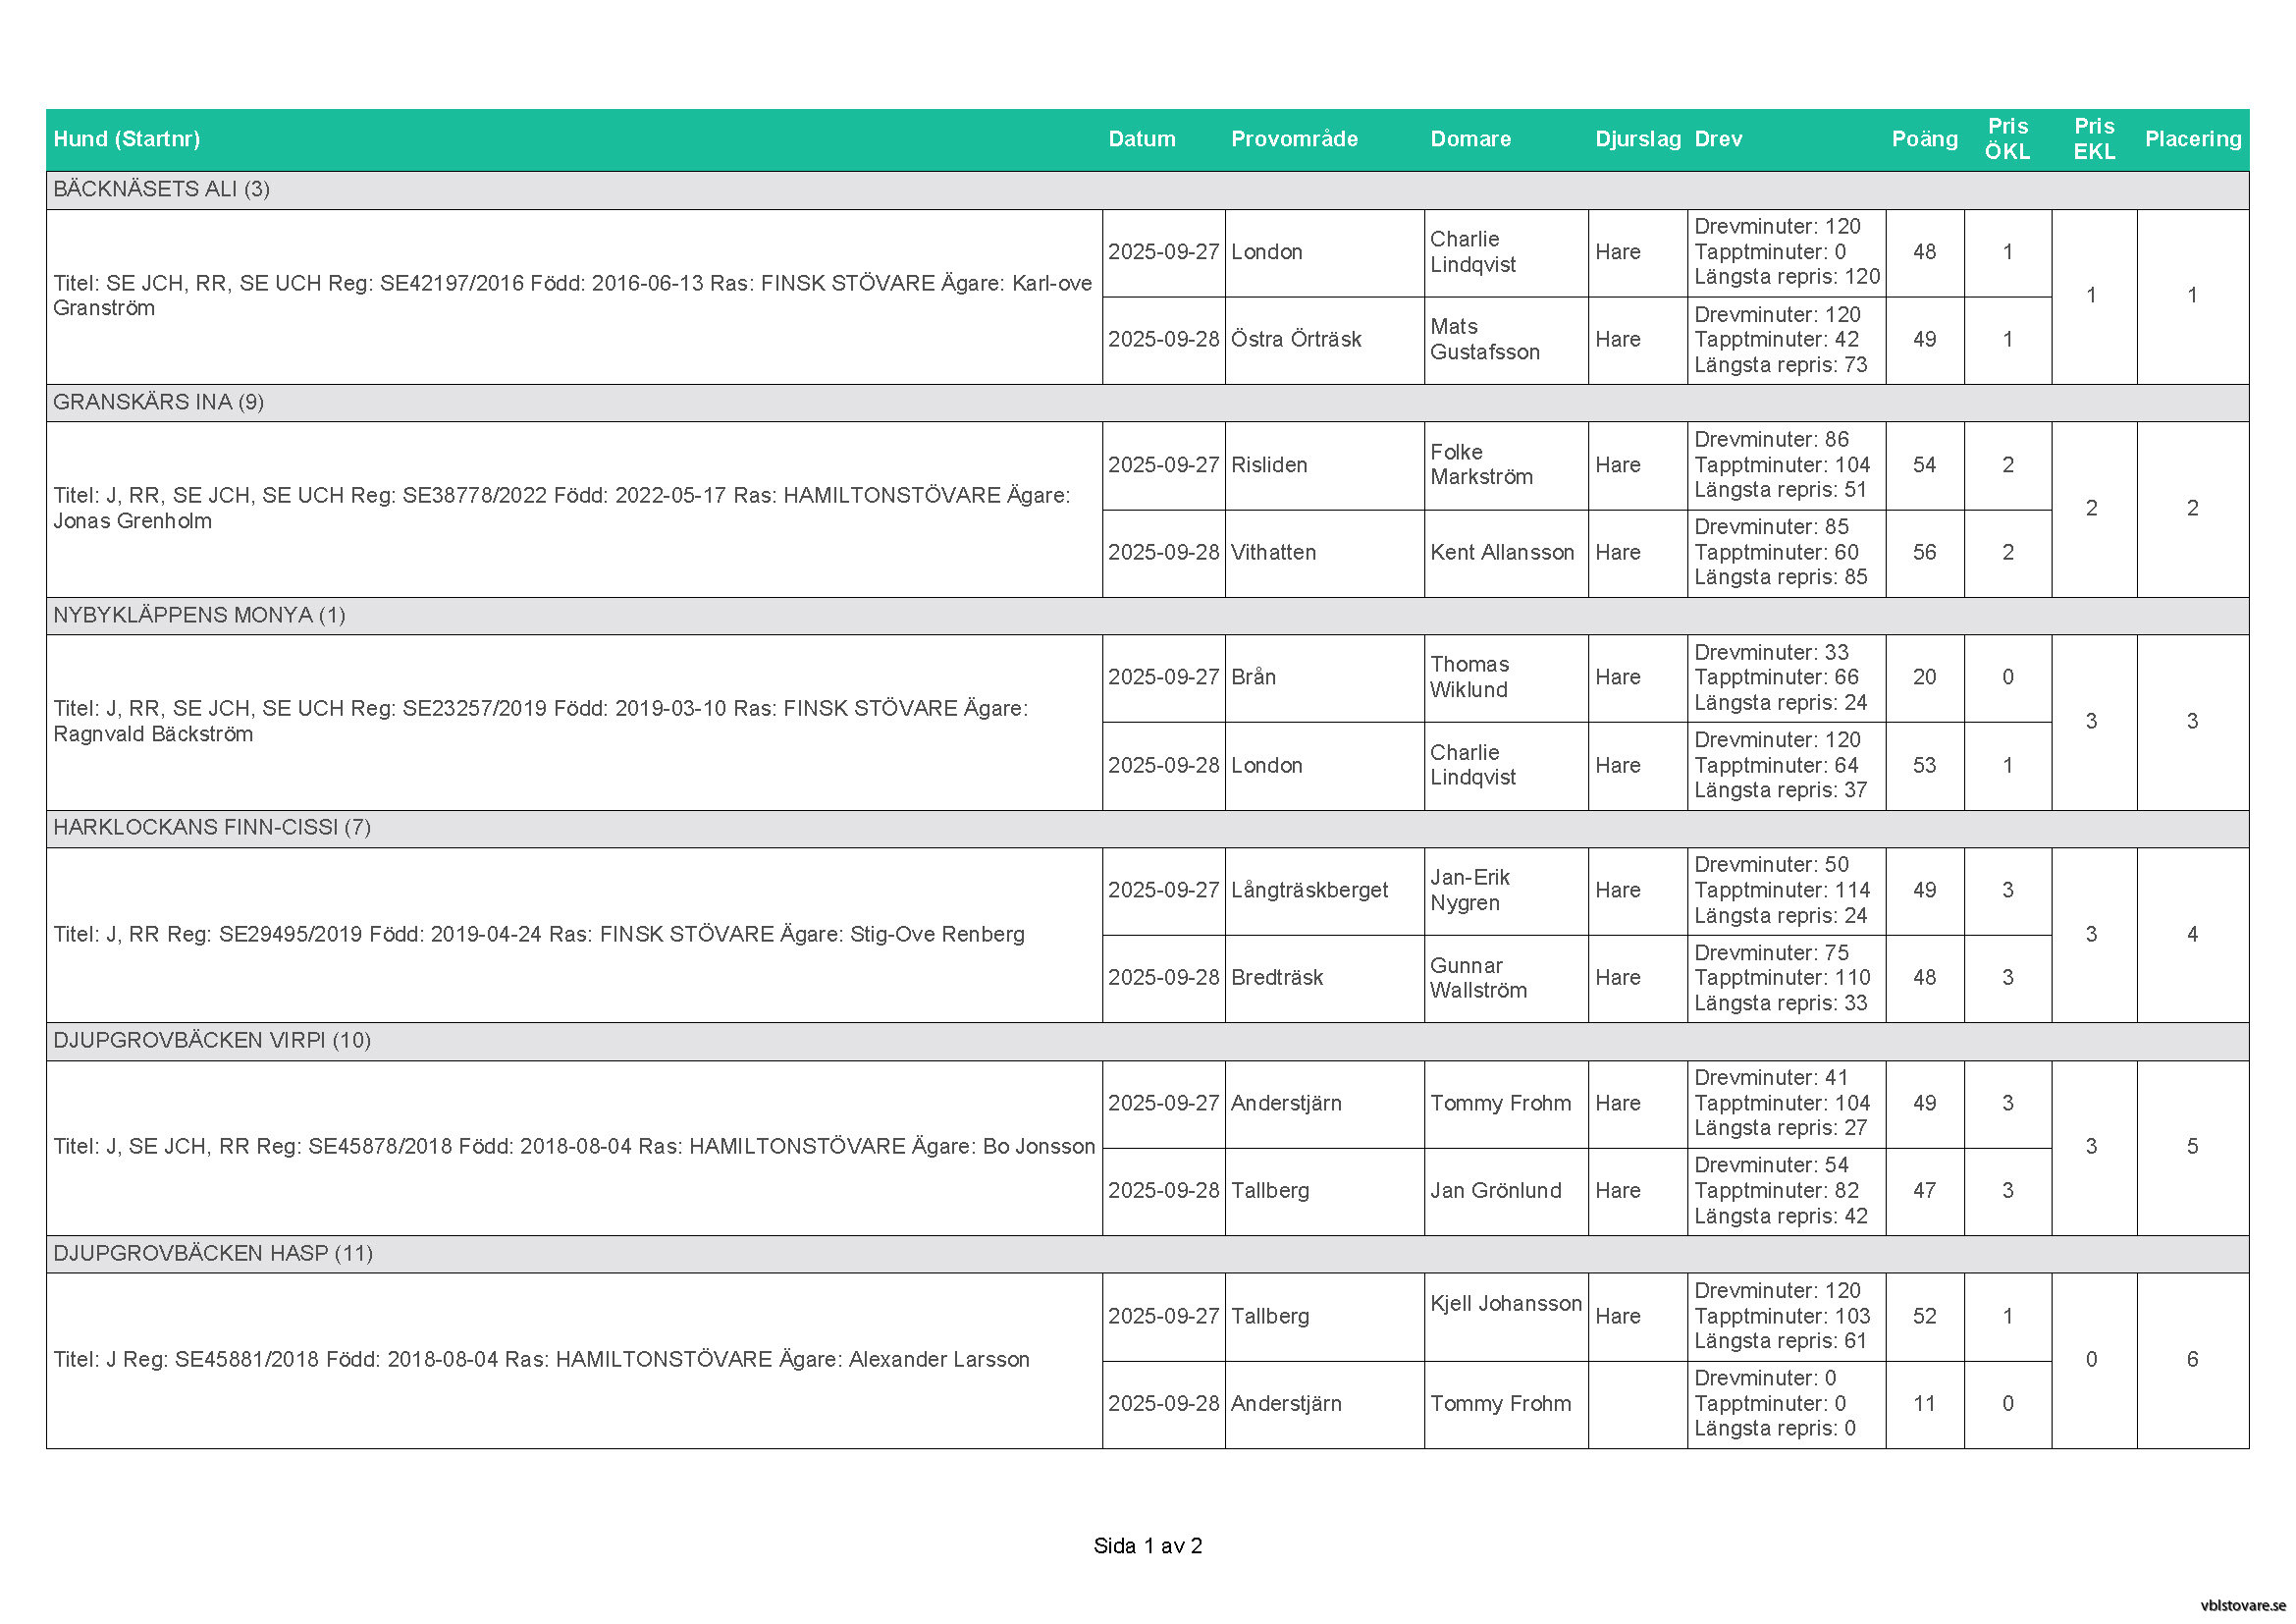
Task: Click Poäng value '54' for Risliden
Action: click(1924, 465)
